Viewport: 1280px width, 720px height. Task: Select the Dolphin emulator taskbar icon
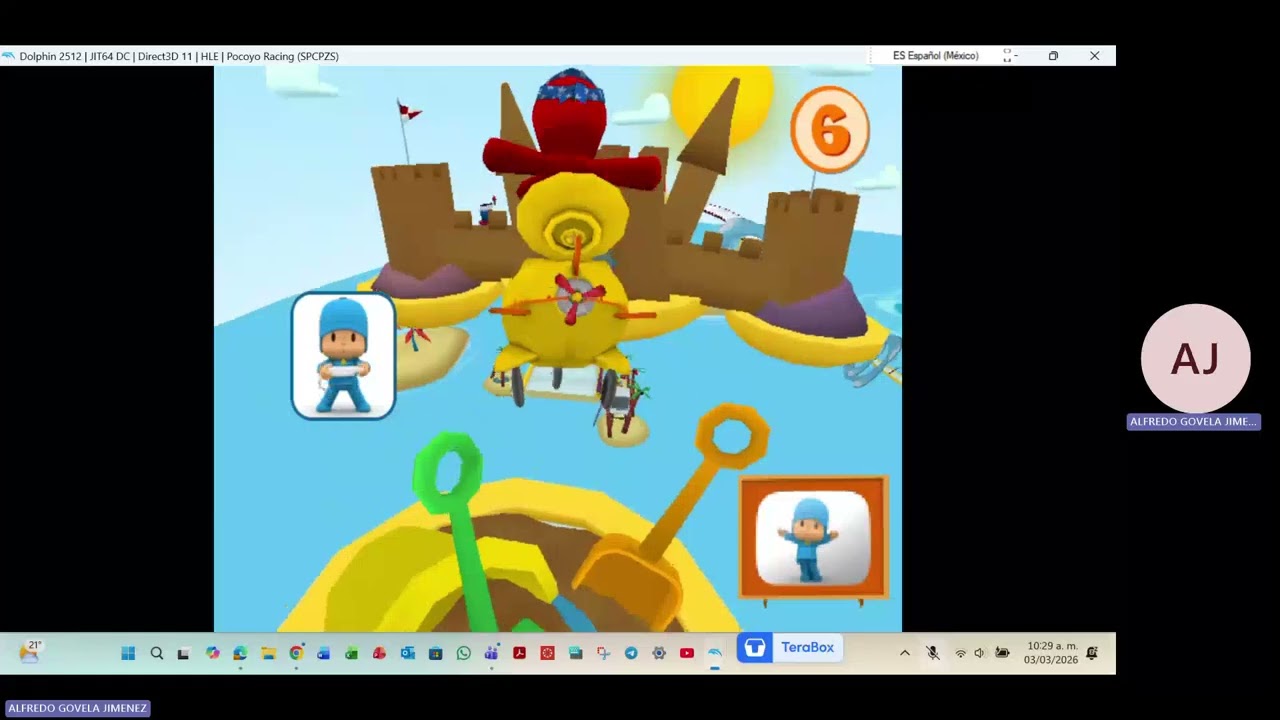click(x=714, y=653)
